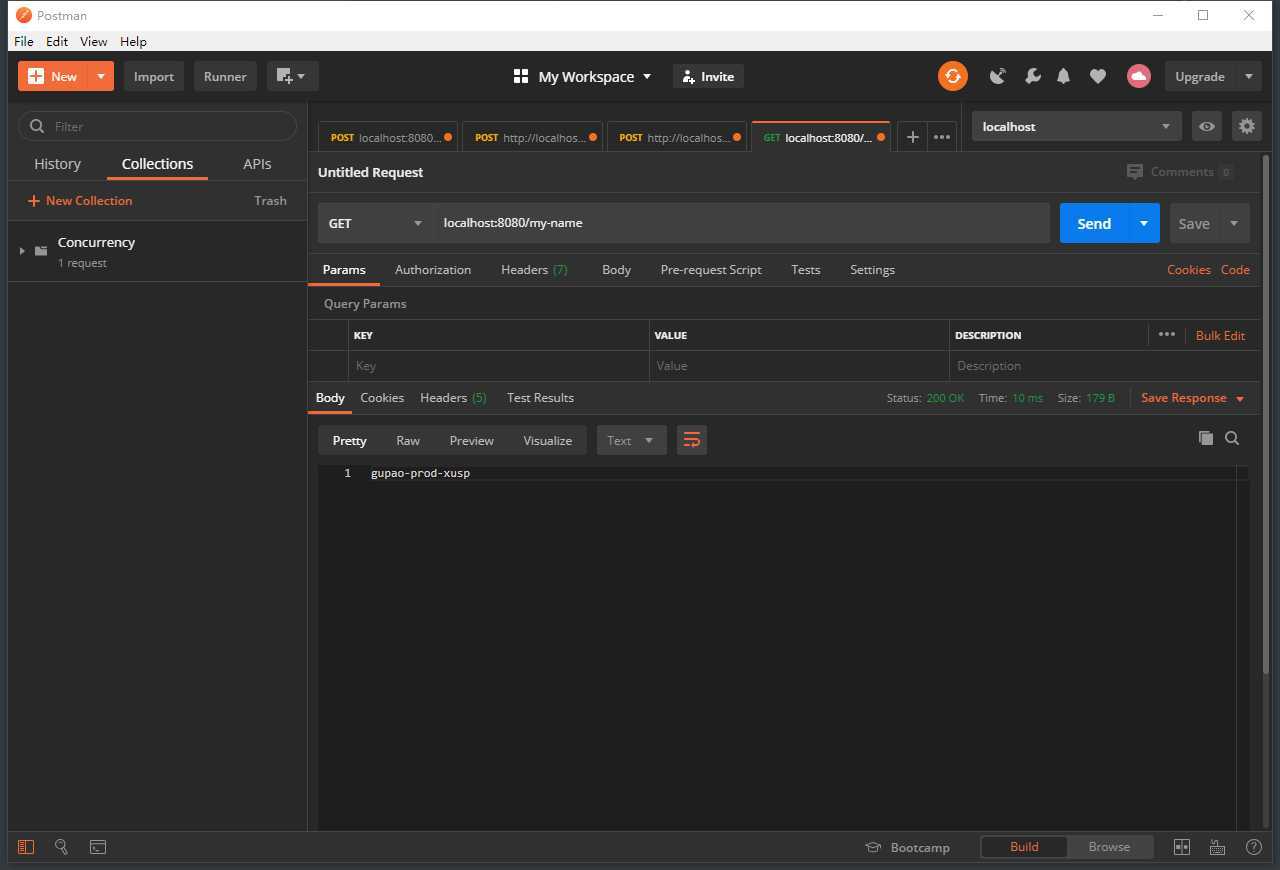Viewport: 1280px width, 870px height.
Task: Toggle line wrap in response
Action: [691, 440]
